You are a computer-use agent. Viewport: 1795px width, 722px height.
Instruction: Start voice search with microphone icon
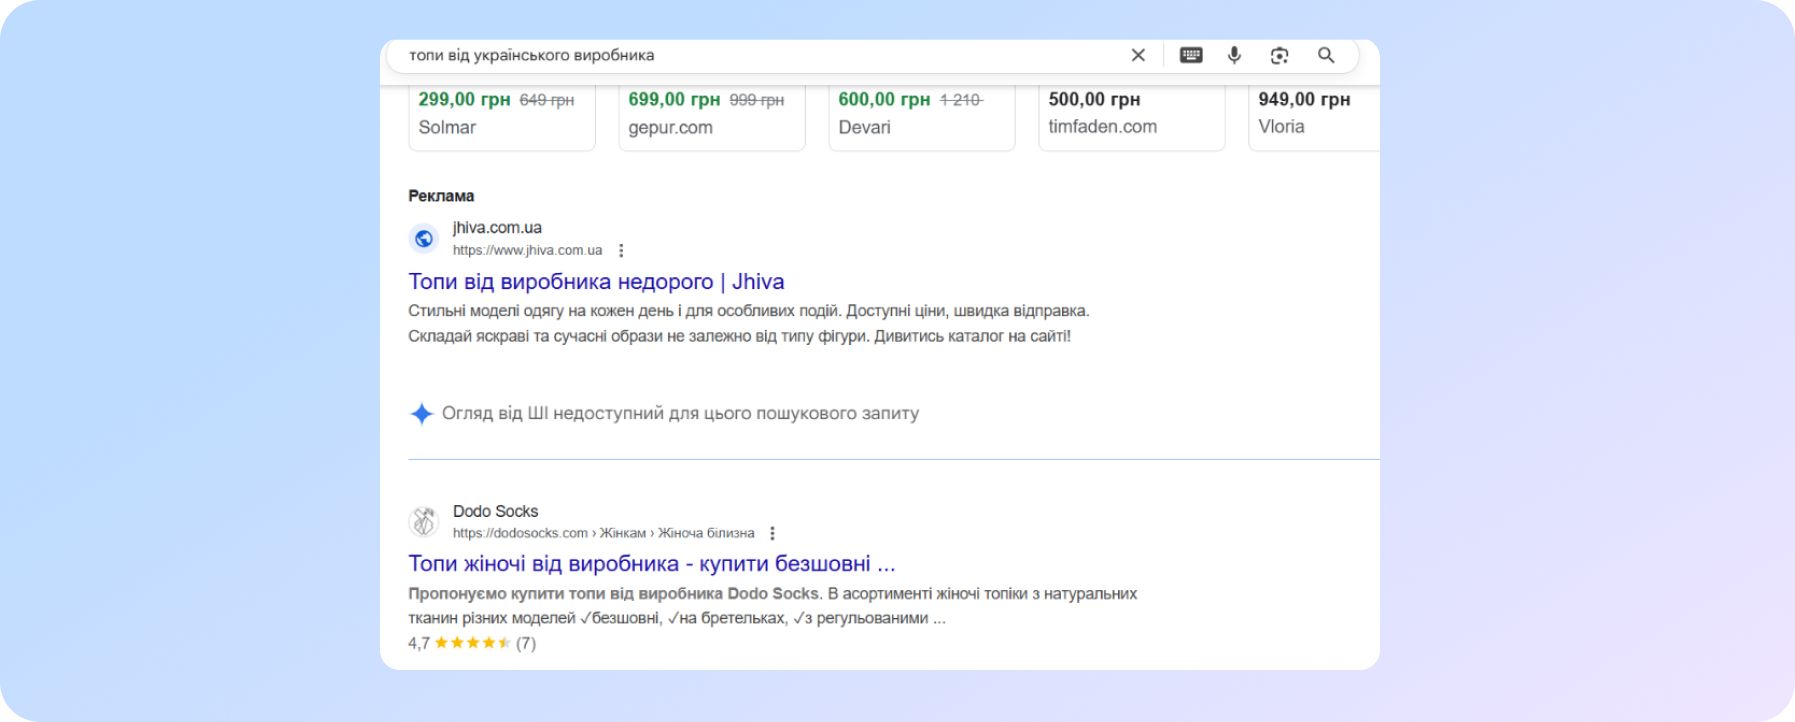(x=1234, y=55)
